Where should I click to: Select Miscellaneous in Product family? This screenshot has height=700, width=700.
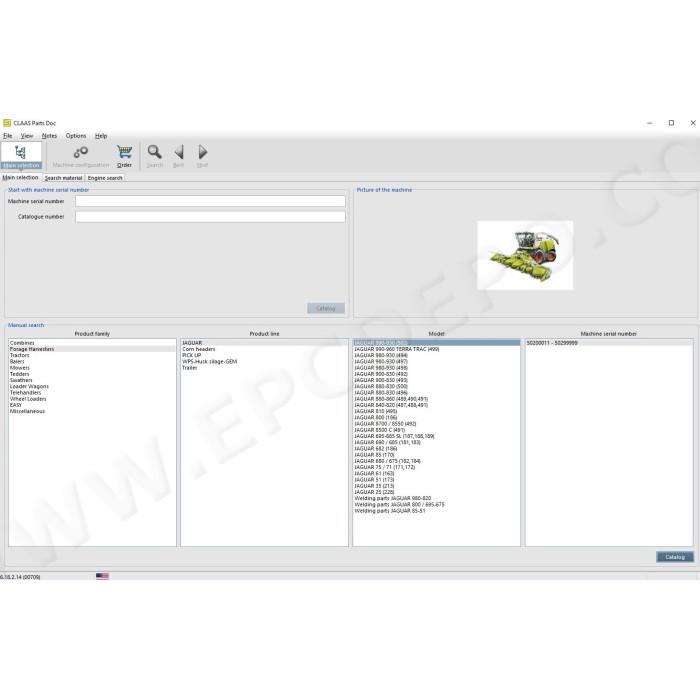[92, 411]
